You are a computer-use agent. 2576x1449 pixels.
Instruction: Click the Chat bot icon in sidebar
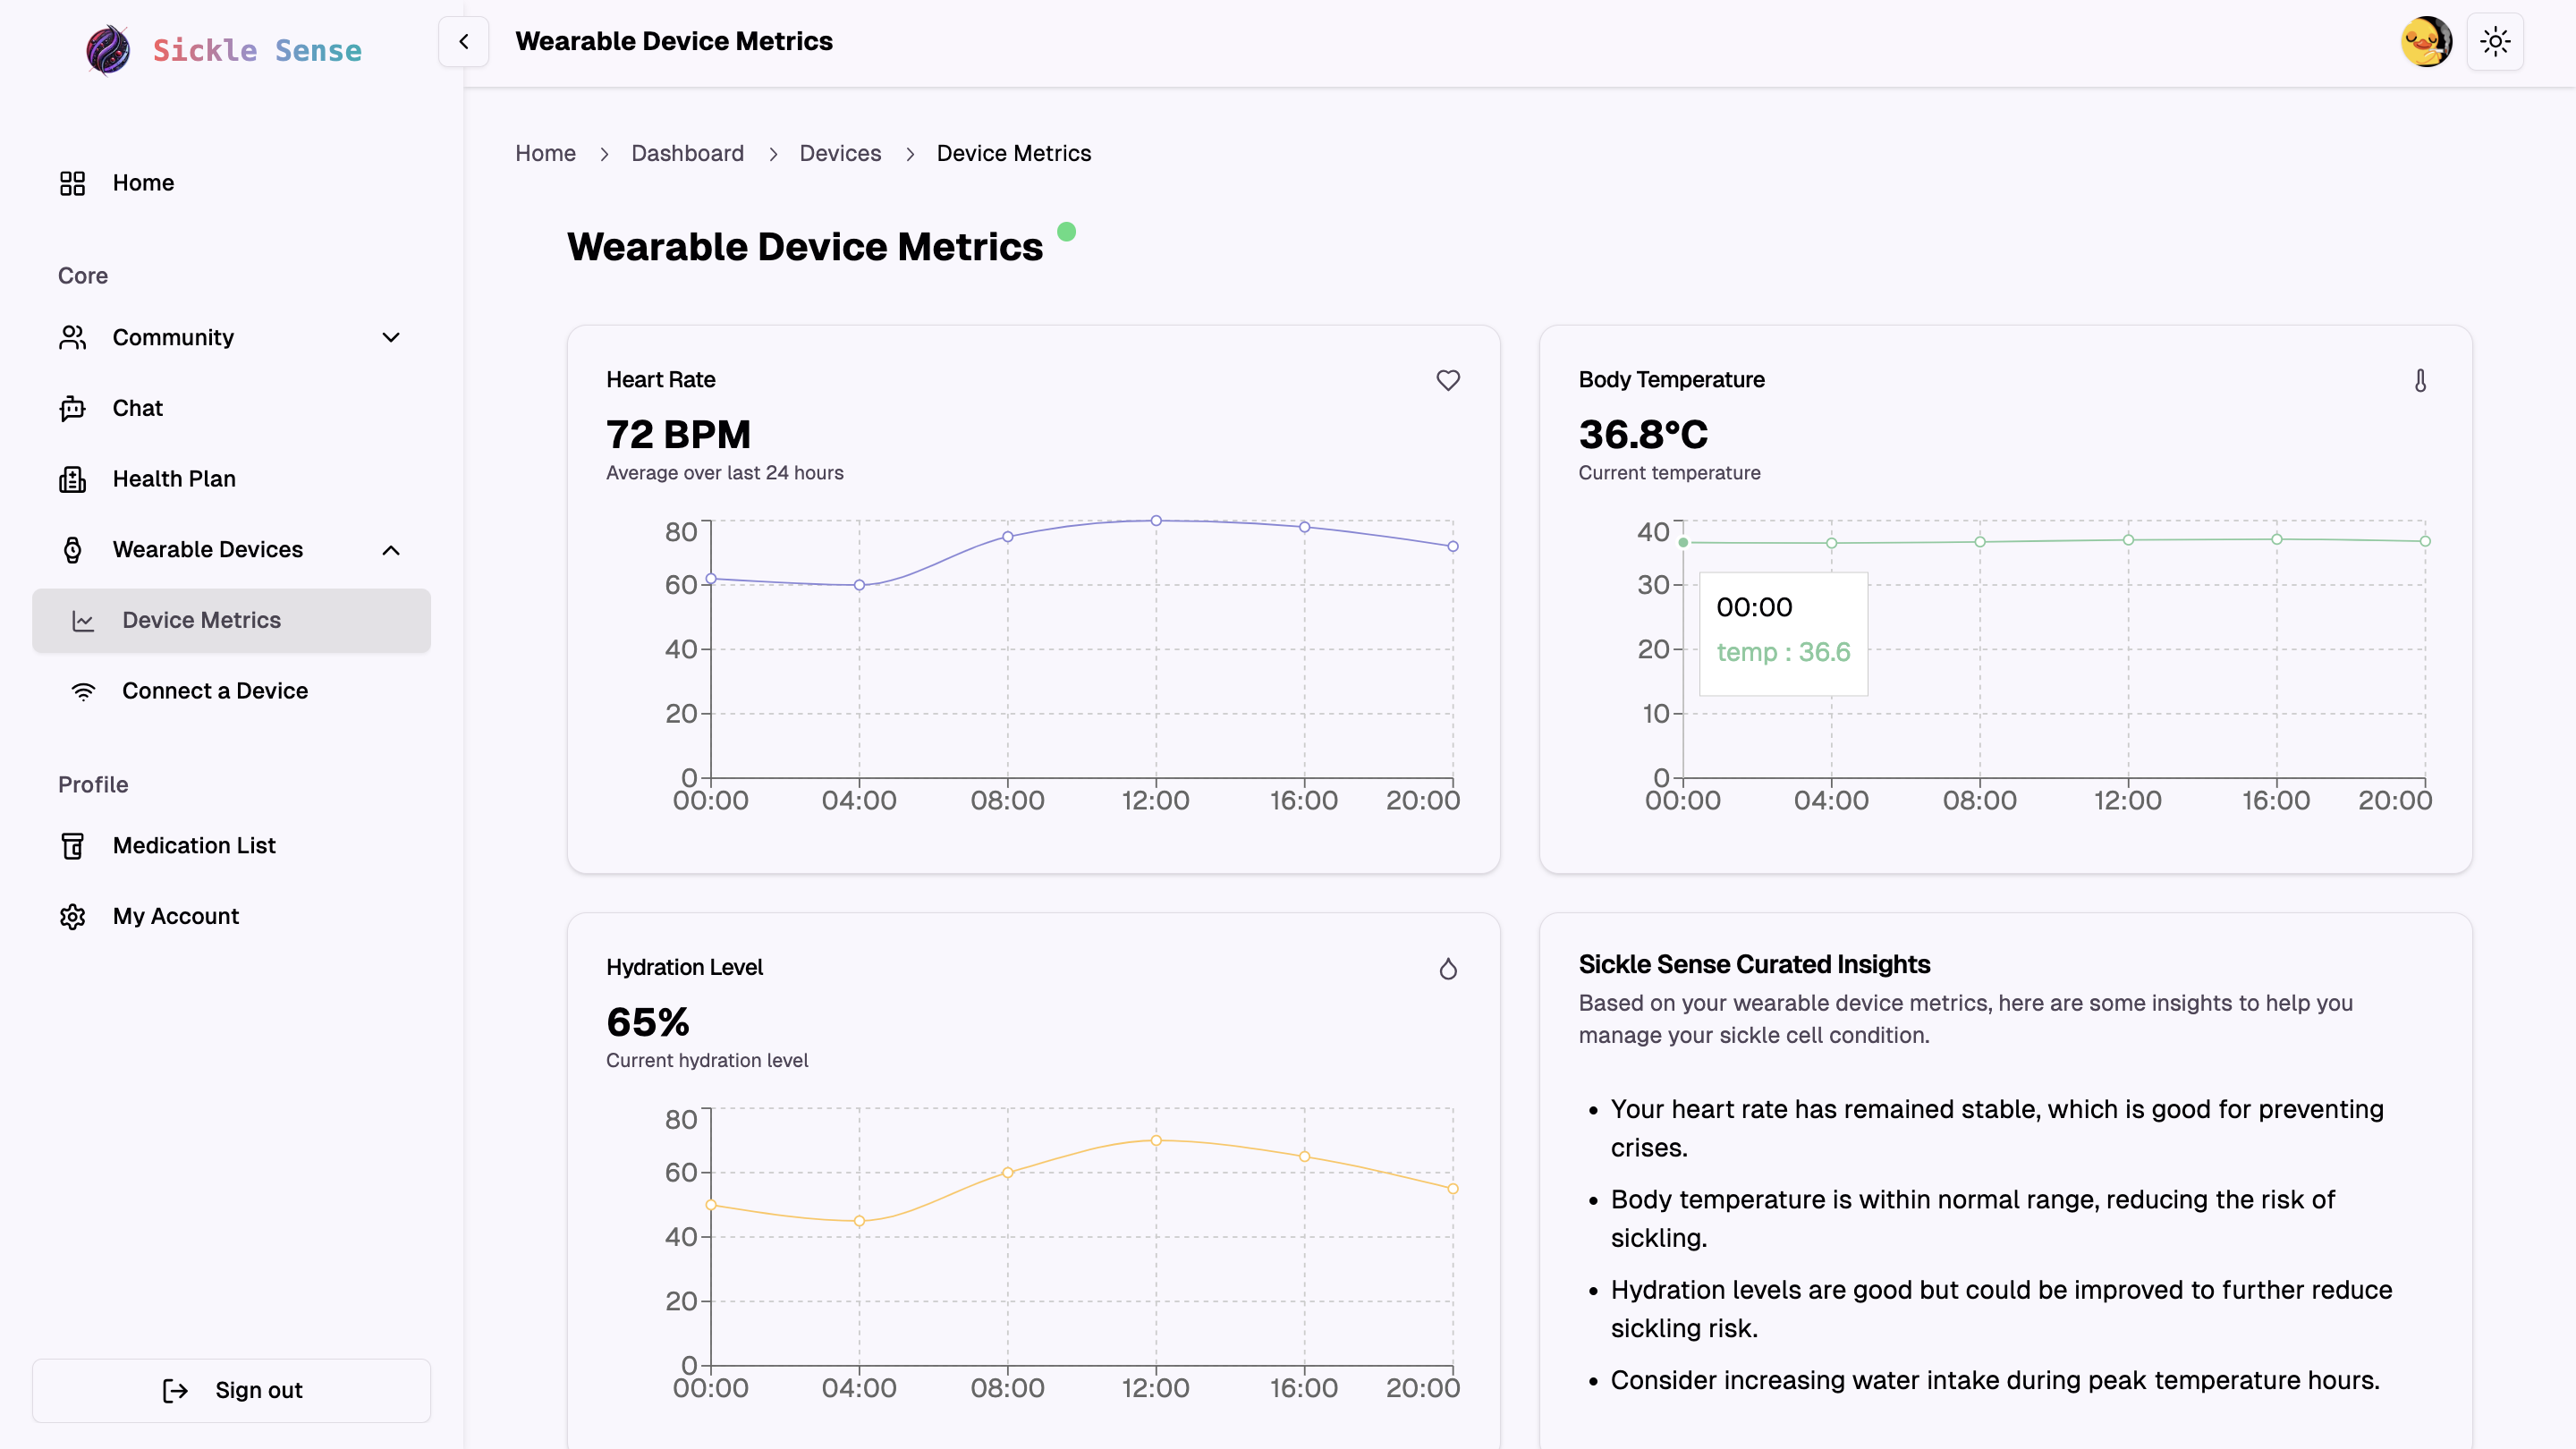tap(72, 408)
